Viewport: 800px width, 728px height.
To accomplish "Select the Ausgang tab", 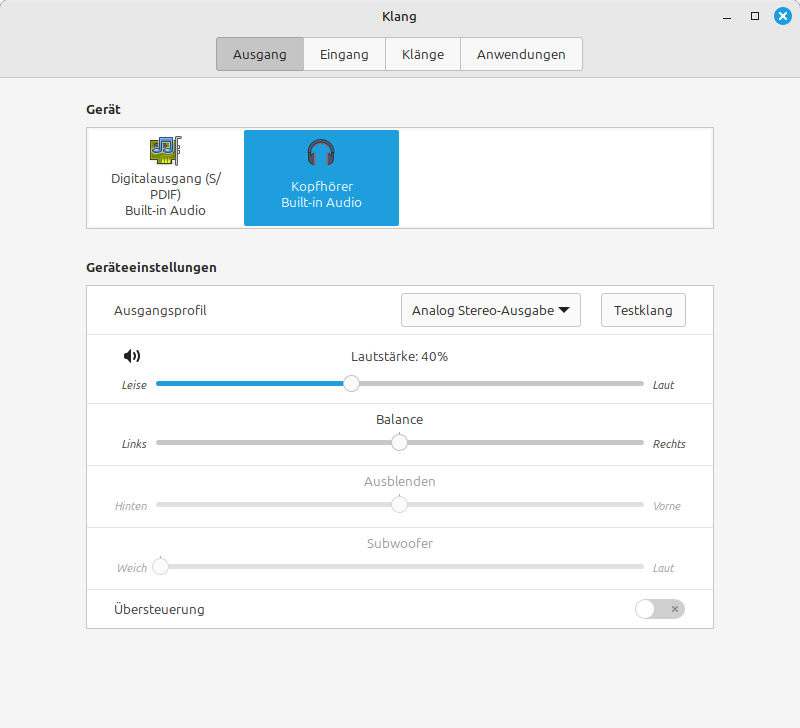I will [x=260, y=55].
